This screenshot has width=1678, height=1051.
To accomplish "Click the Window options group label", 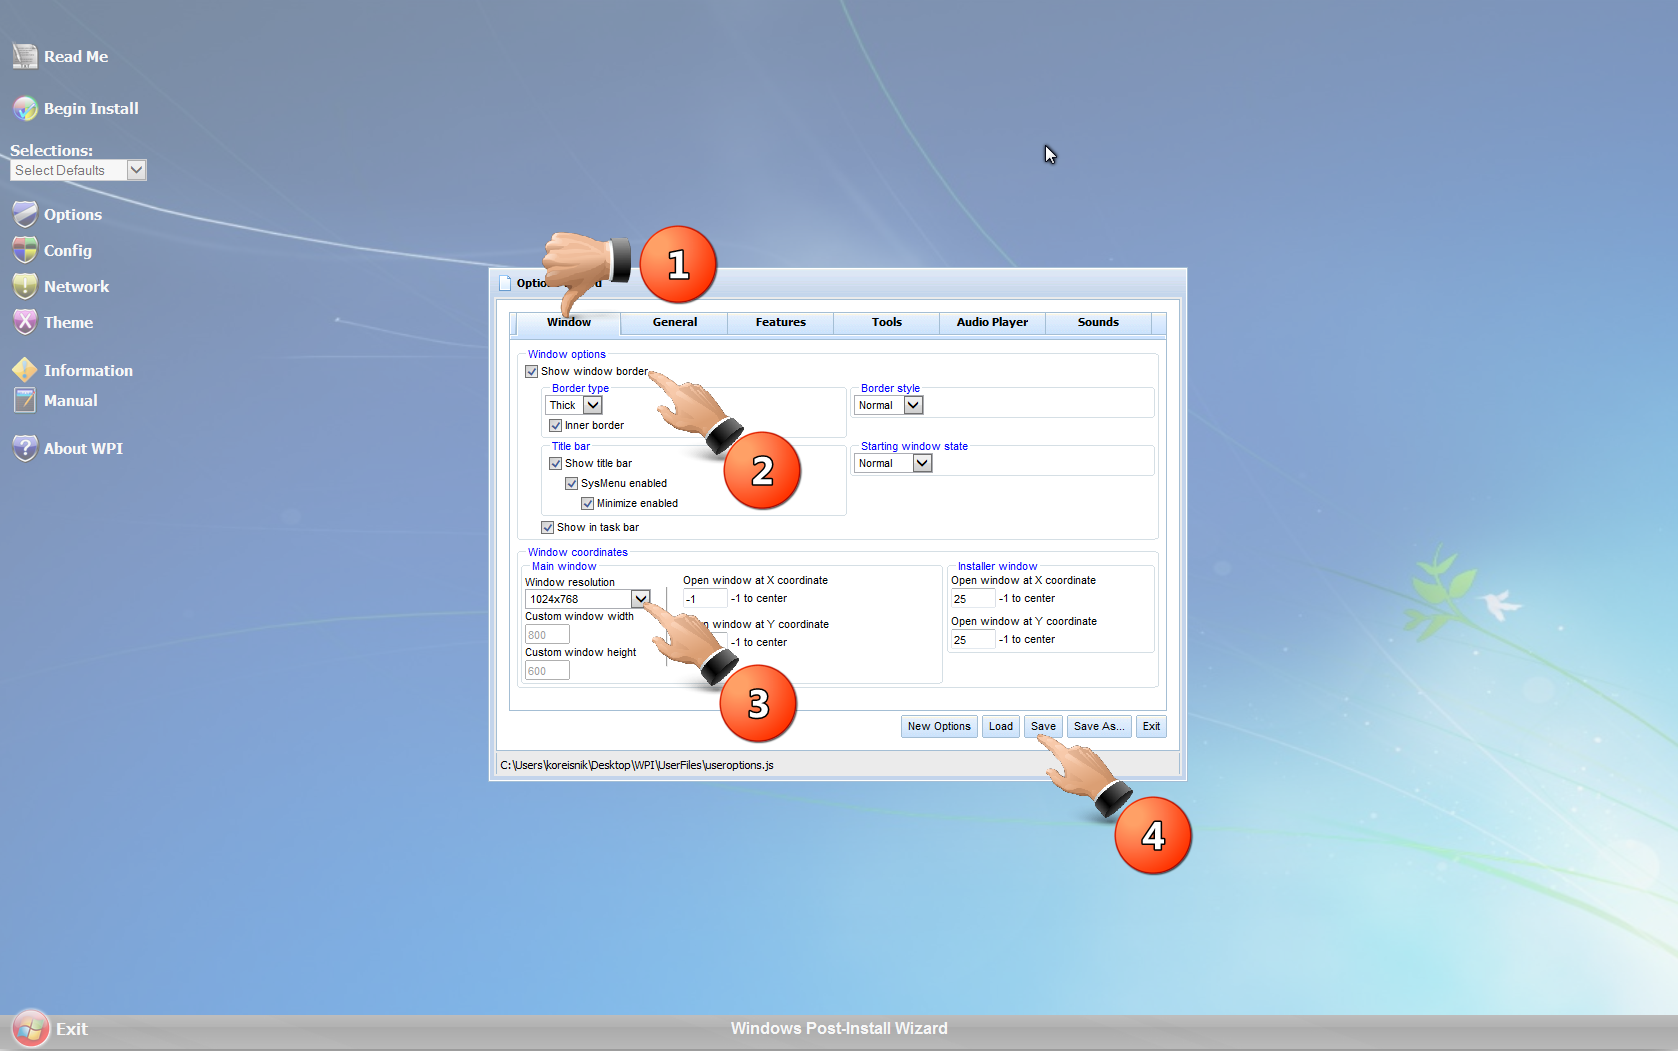I will coord(567,354).
